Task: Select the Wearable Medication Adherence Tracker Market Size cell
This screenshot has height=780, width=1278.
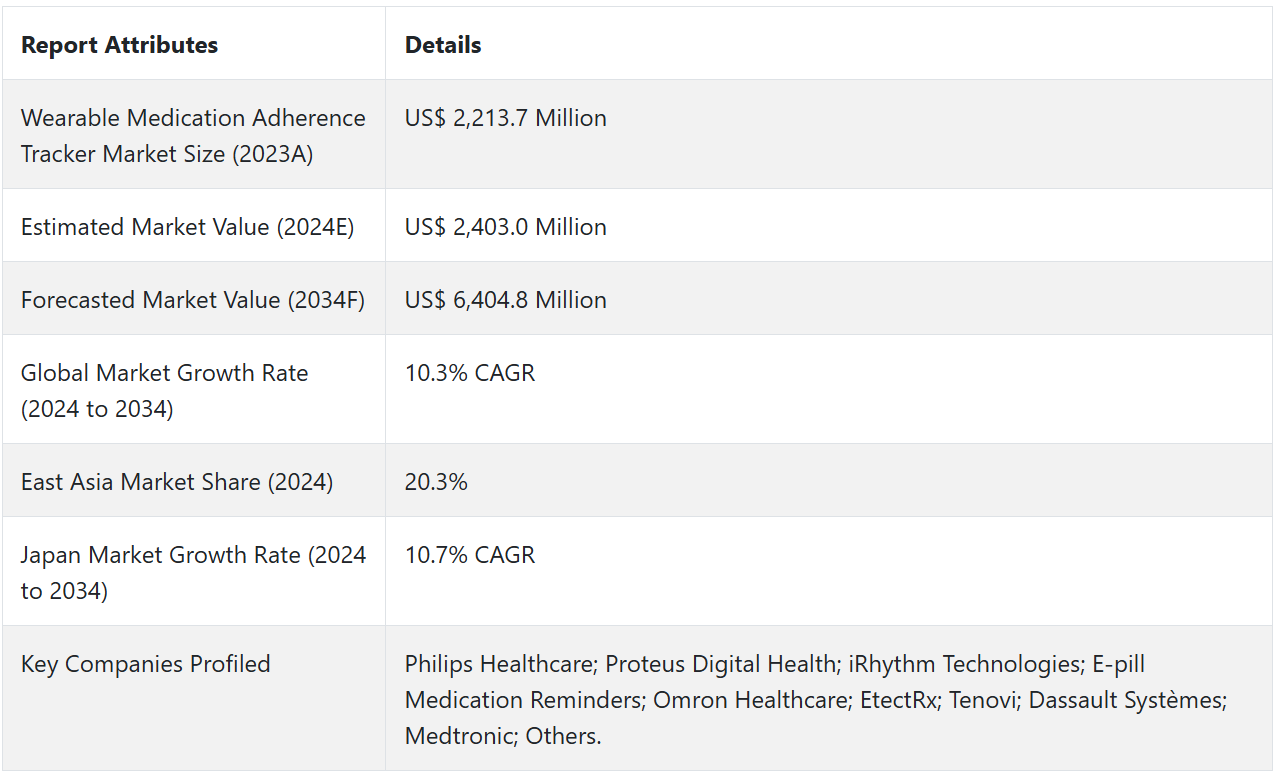Action: point(193,136)
